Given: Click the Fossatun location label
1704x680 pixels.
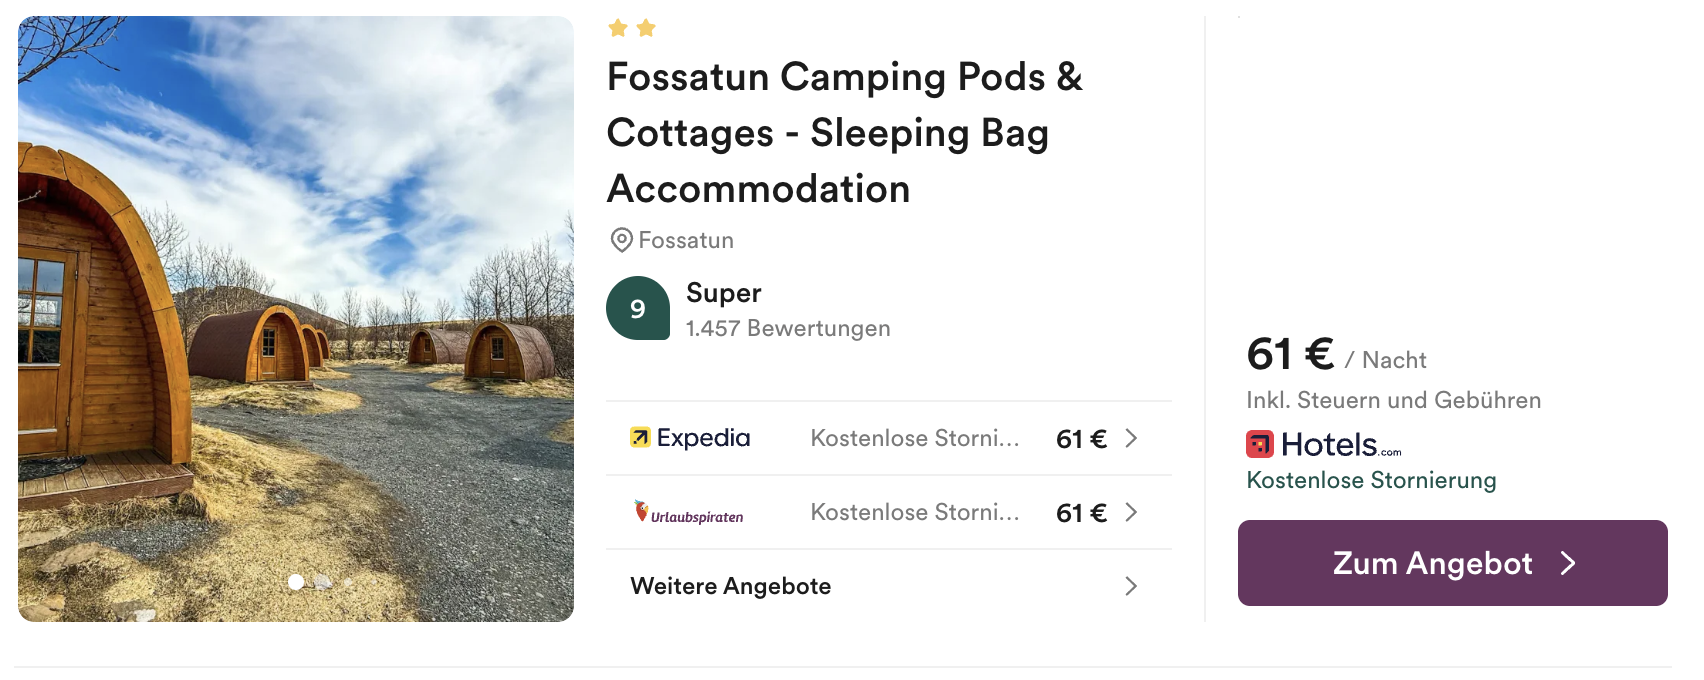Looking at the screenshot, I should click(686, 240).
